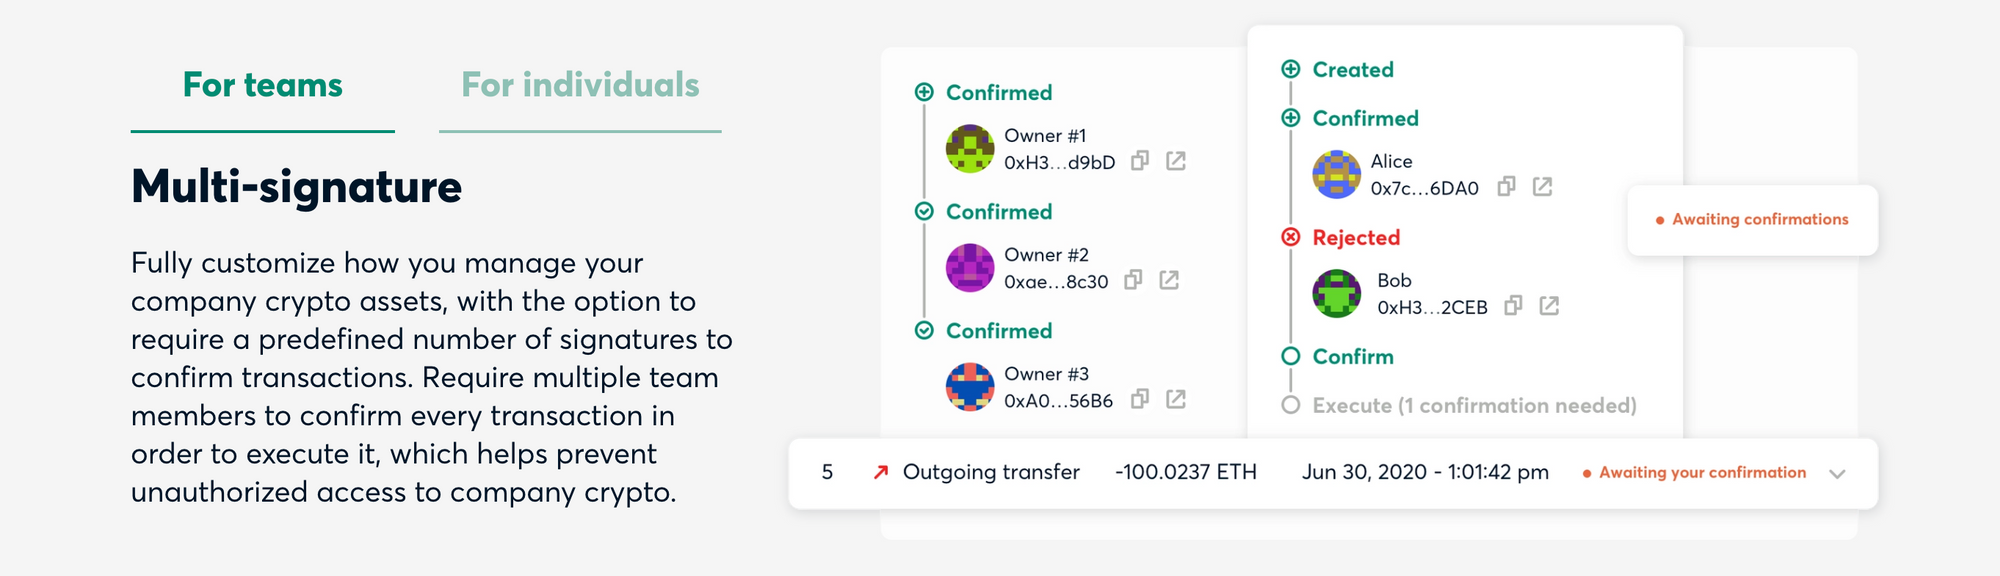Open Owner #3 external link icon

click(1176, 399)
